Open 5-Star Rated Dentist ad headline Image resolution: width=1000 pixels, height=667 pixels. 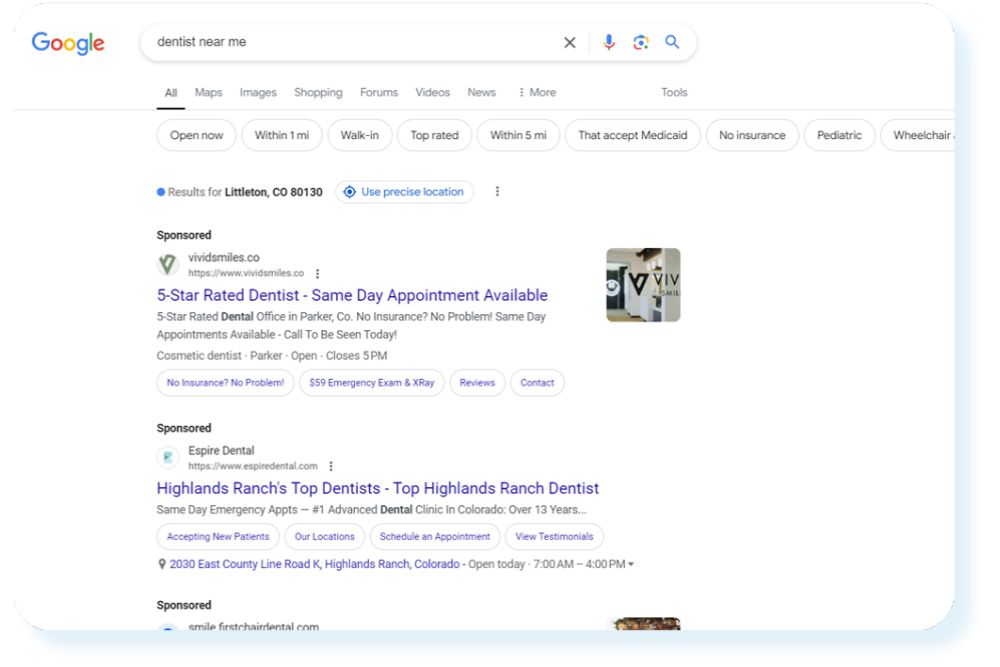pos(352,295)
